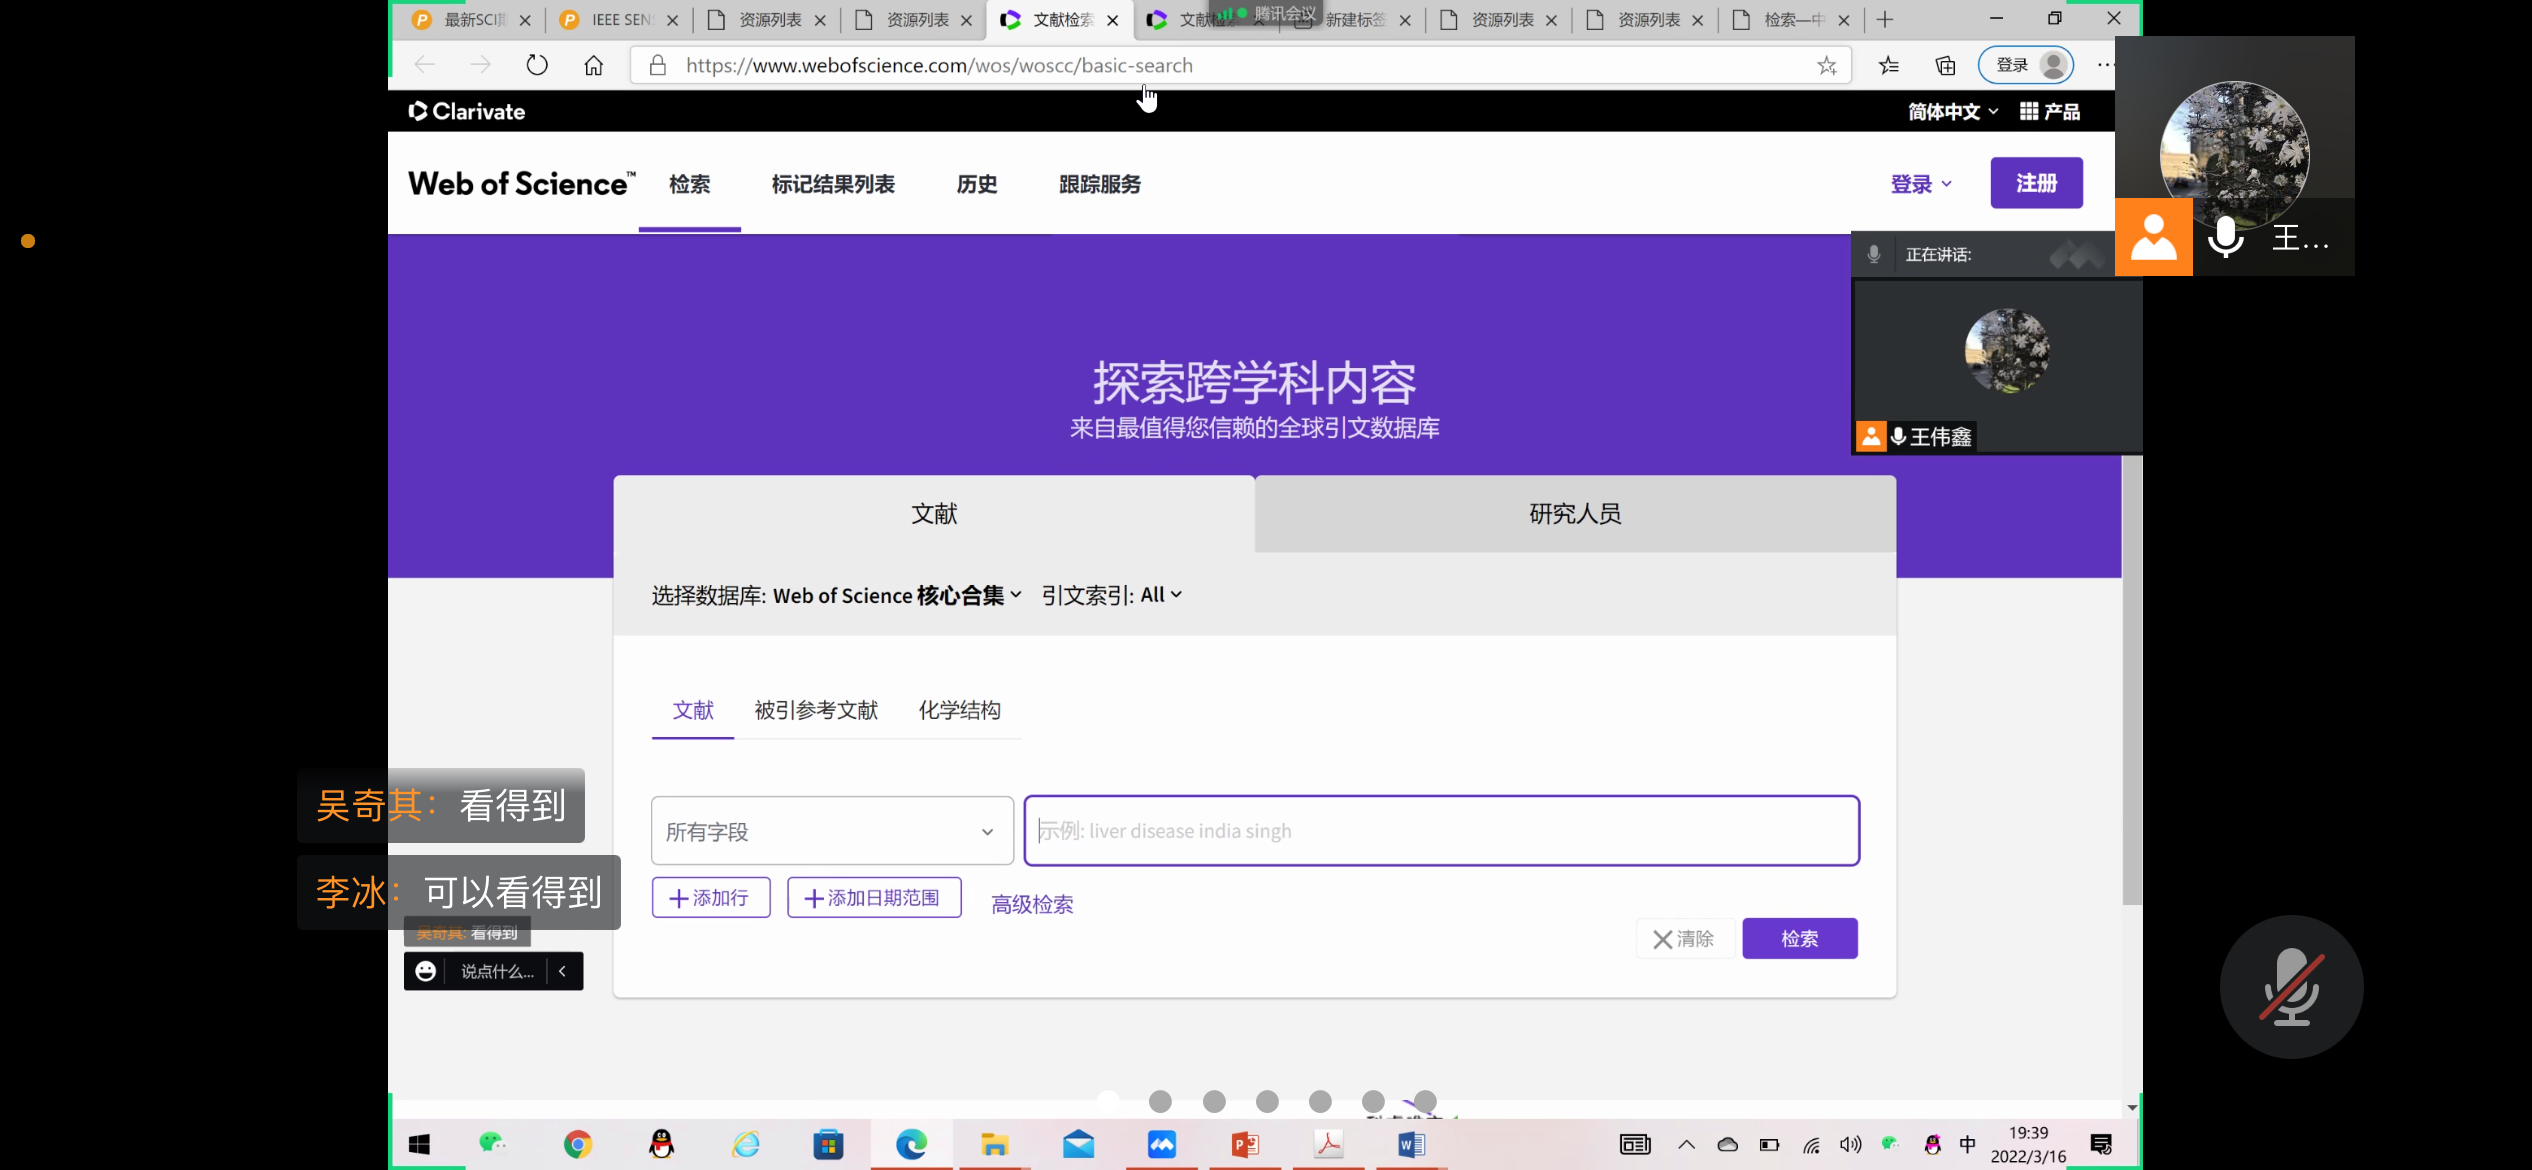Open browser favorites list
2532x1170 pixels.
point(1889,65)
